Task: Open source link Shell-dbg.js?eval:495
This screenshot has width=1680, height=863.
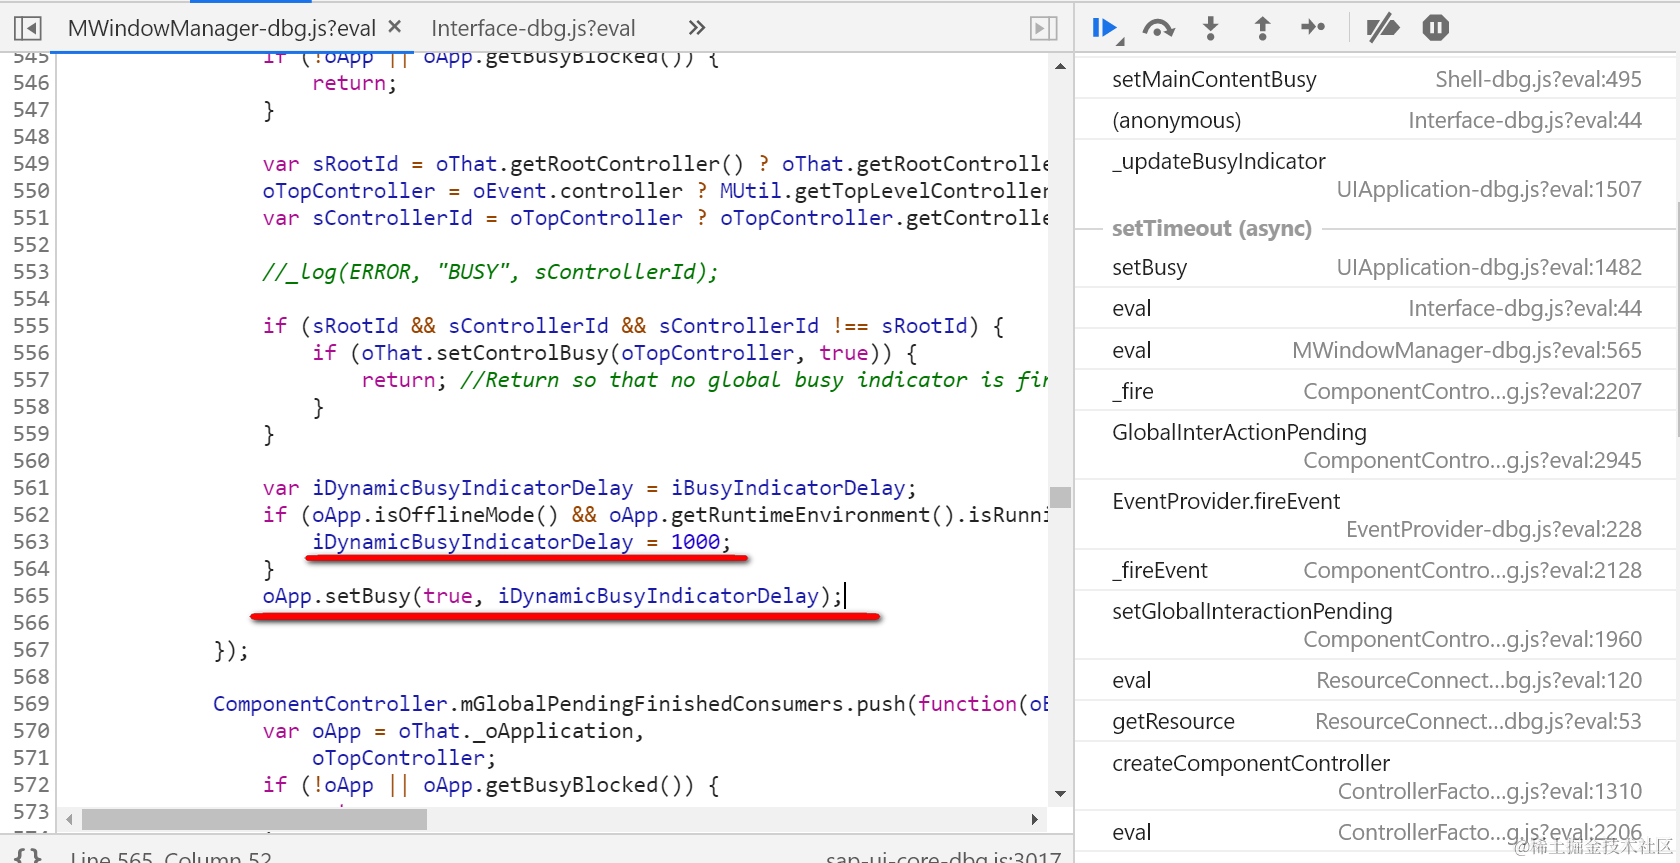Action: coord(1538,79)
